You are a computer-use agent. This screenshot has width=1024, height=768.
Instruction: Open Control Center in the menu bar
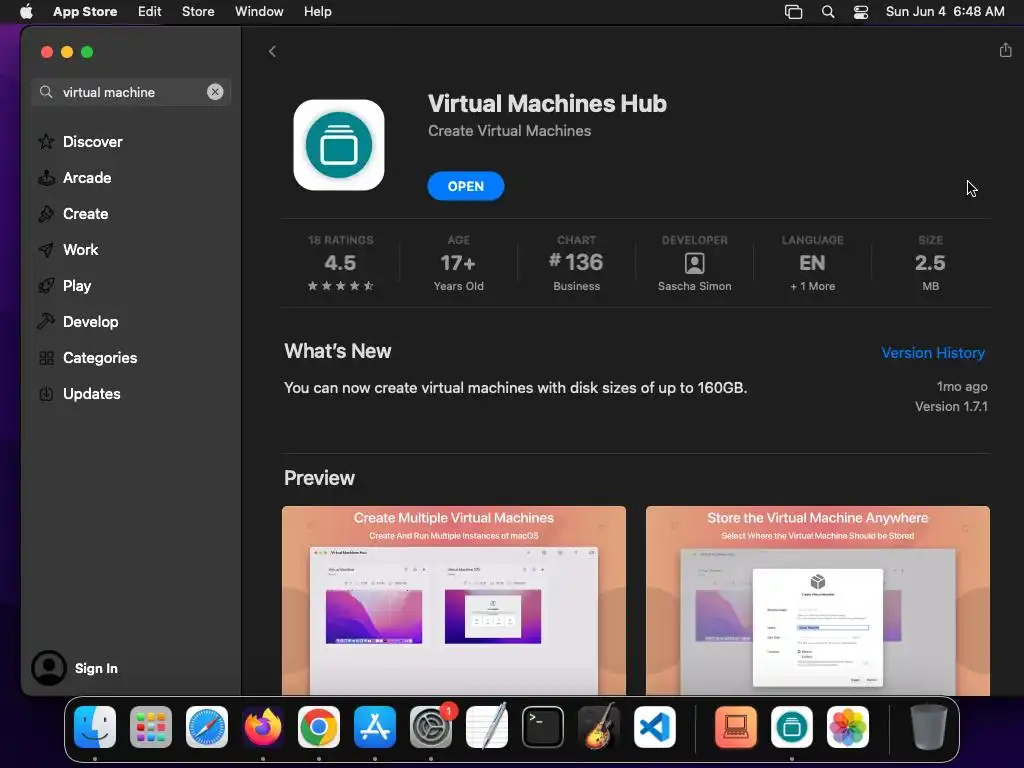tap(861, 12)
